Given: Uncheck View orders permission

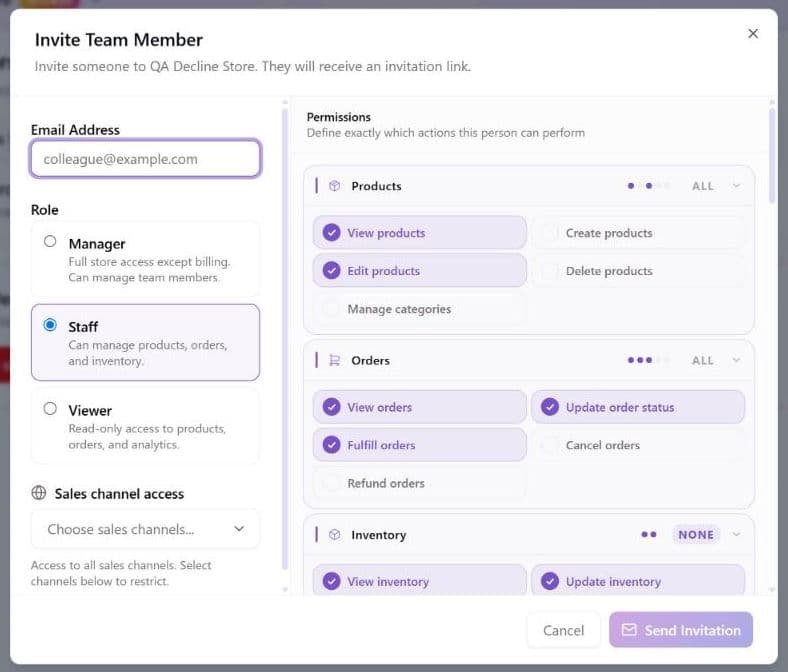Looking at the screenshot, I should click(420, 407).
